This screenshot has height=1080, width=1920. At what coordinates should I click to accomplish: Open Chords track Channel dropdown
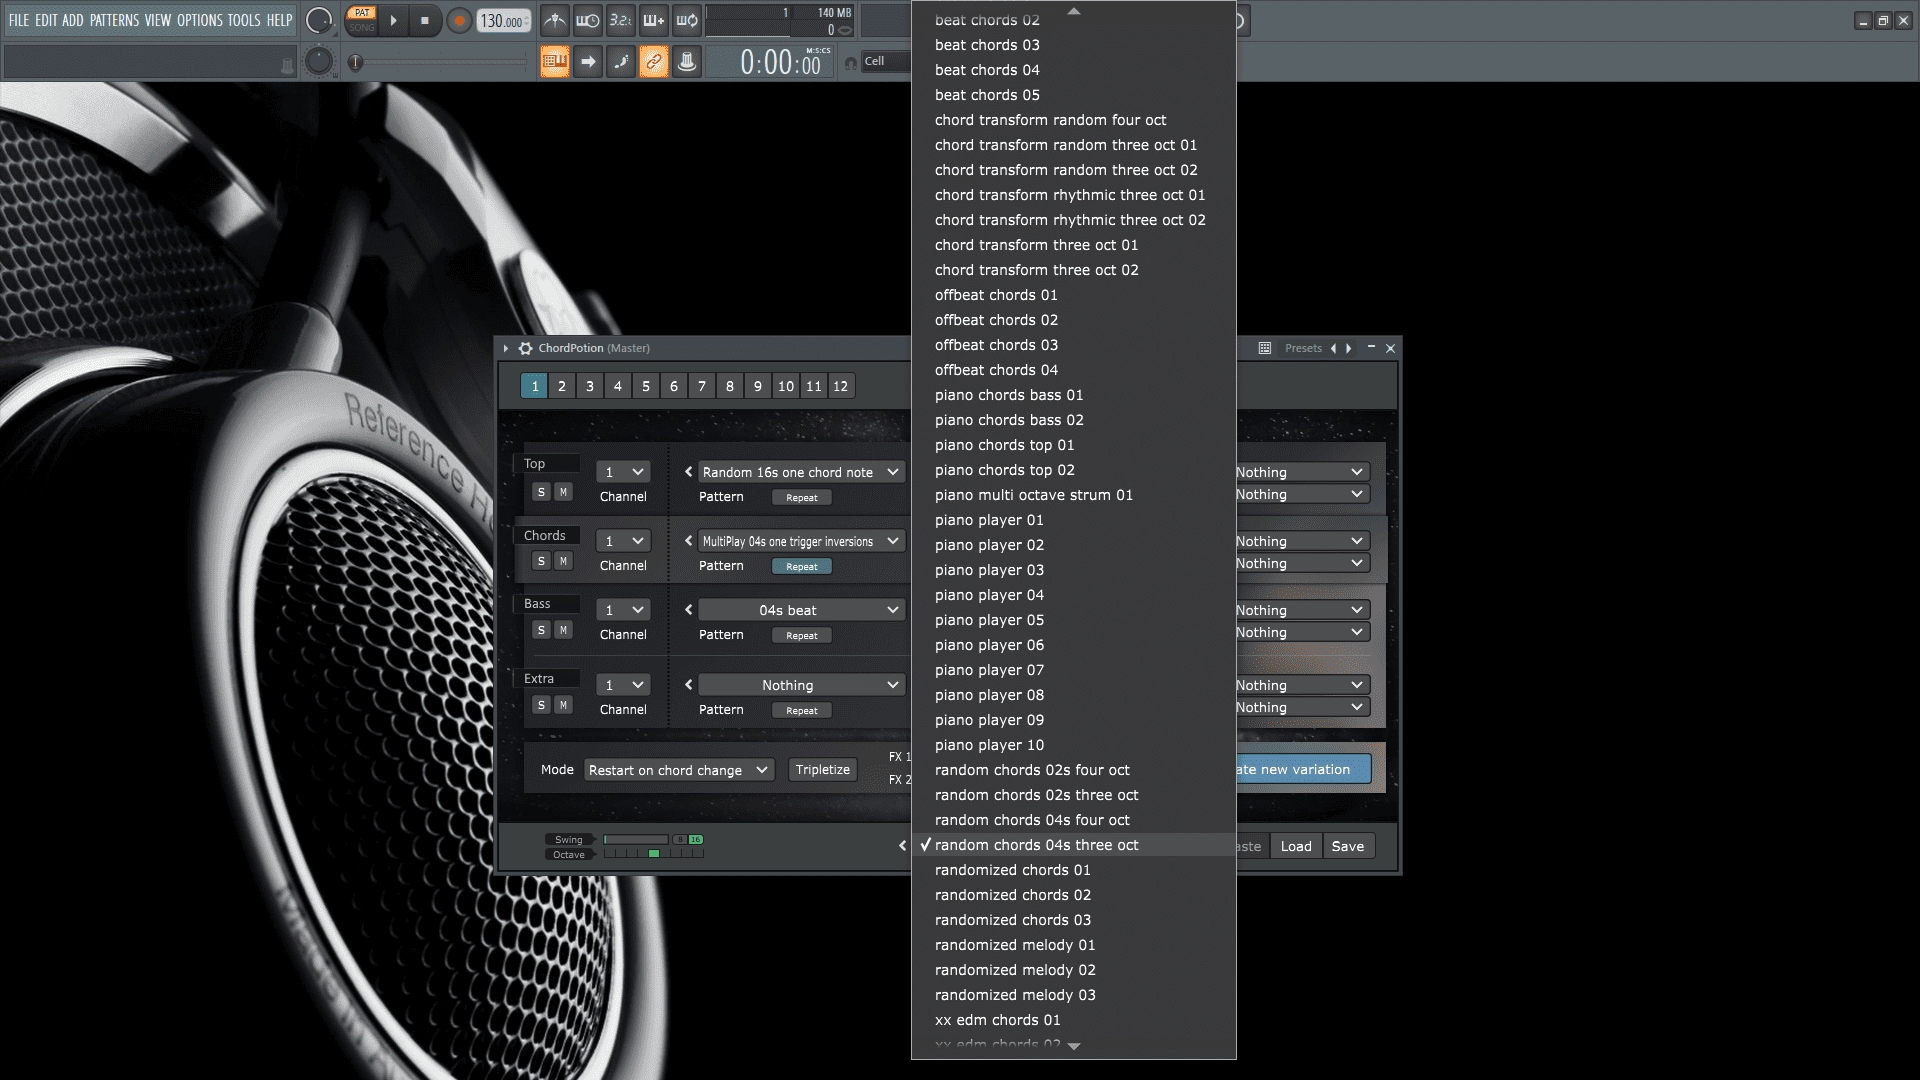[623, 541]
